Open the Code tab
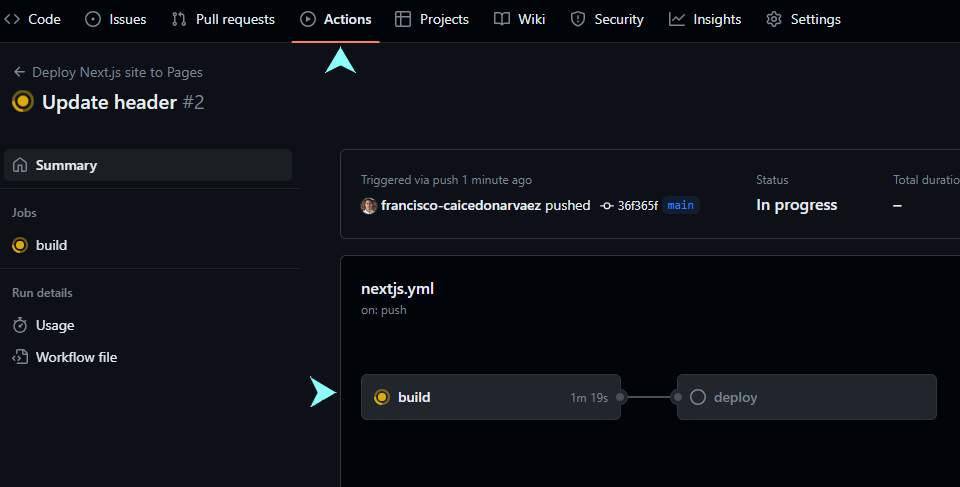Viewport: 960px width, 487px height. click(32, 20)
